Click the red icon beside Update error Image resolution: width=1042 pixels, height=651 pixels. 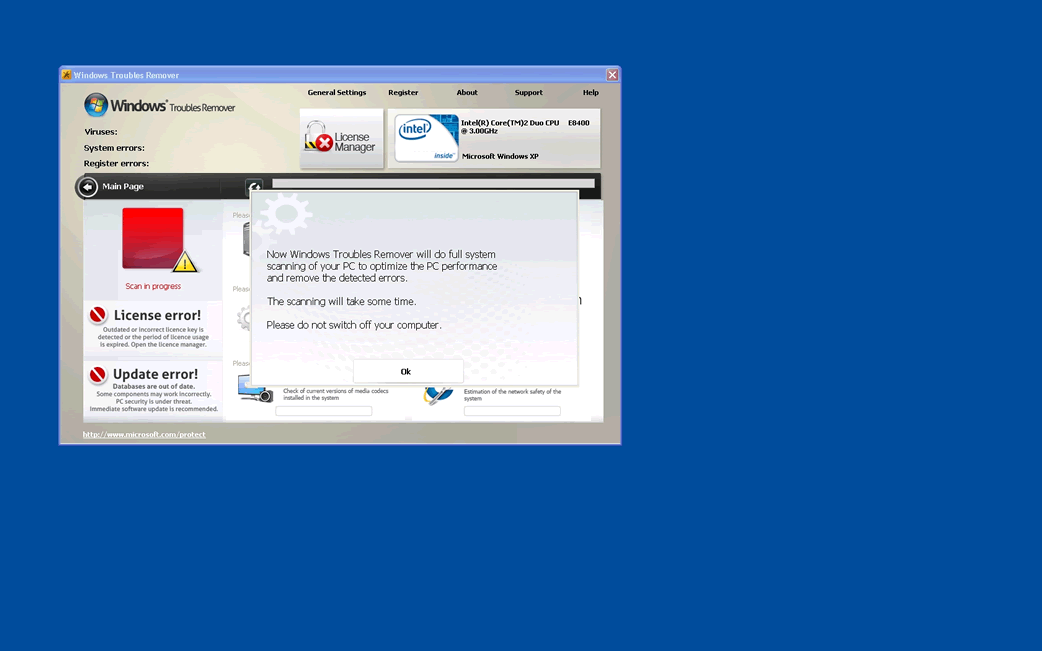tap(98, 375)
